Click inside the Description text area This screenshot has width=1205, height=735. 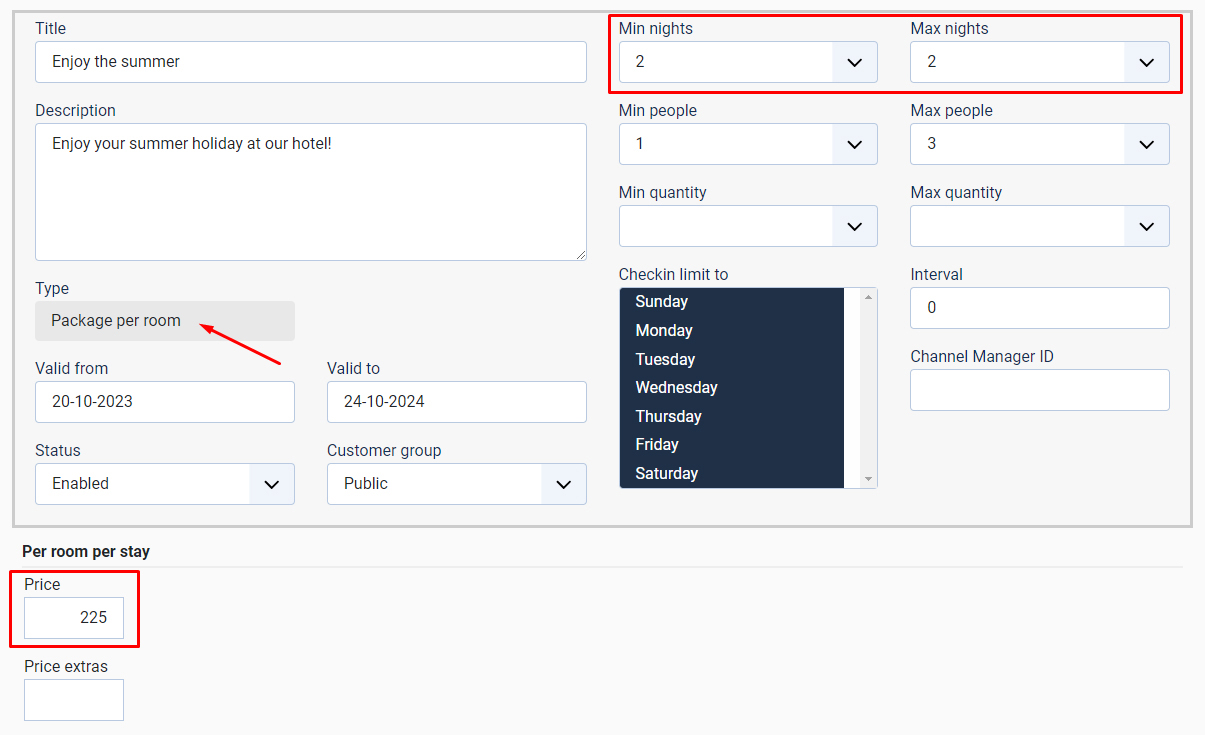coord(310,192)
